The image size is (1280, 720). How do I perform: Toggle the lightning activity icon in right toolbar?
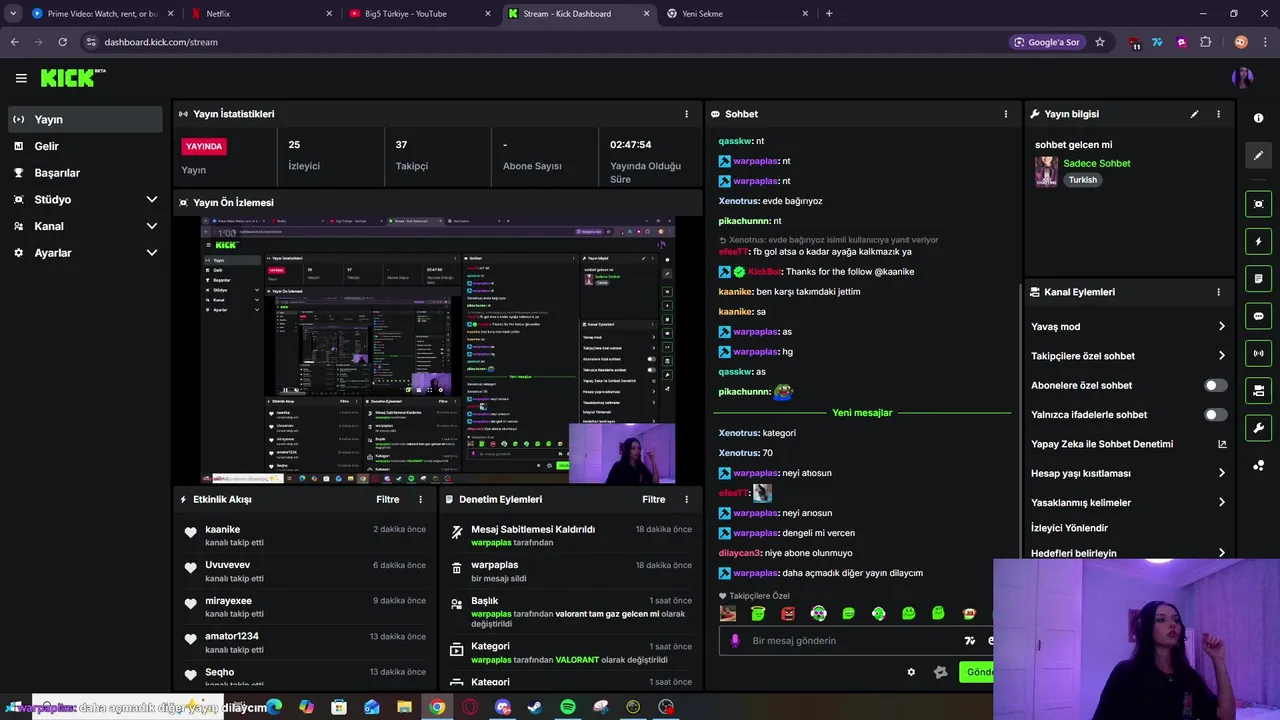(1258, 241)
